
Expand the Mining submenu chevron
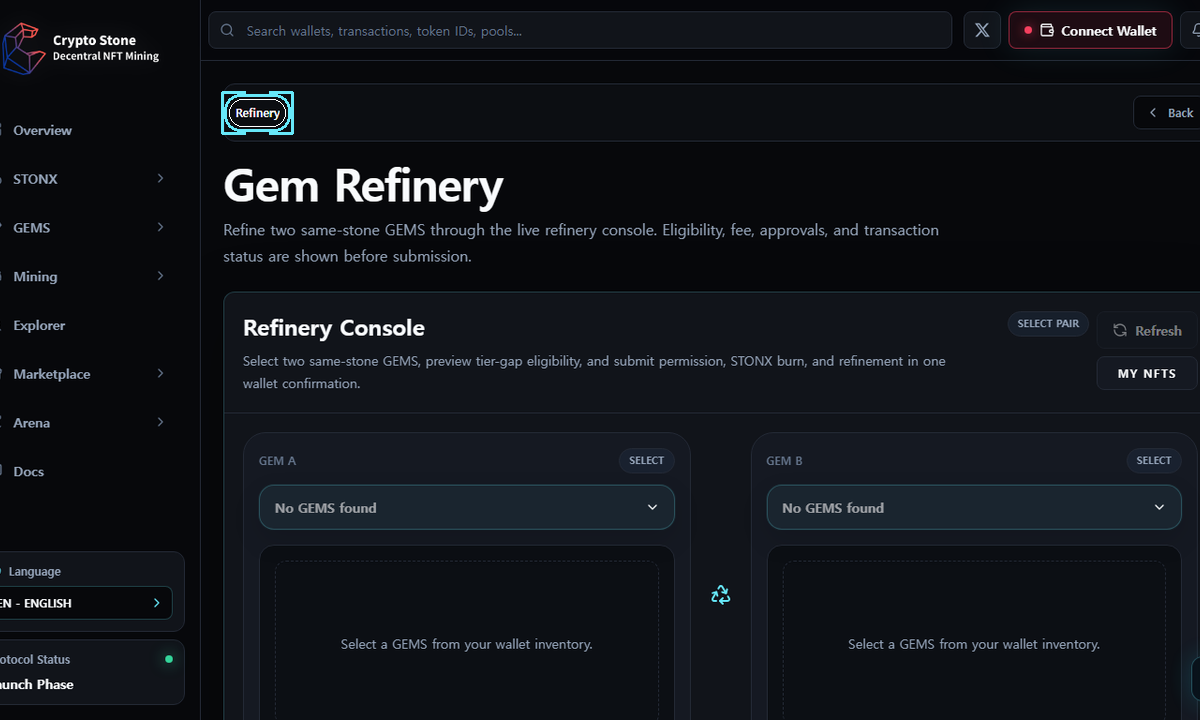160,276
